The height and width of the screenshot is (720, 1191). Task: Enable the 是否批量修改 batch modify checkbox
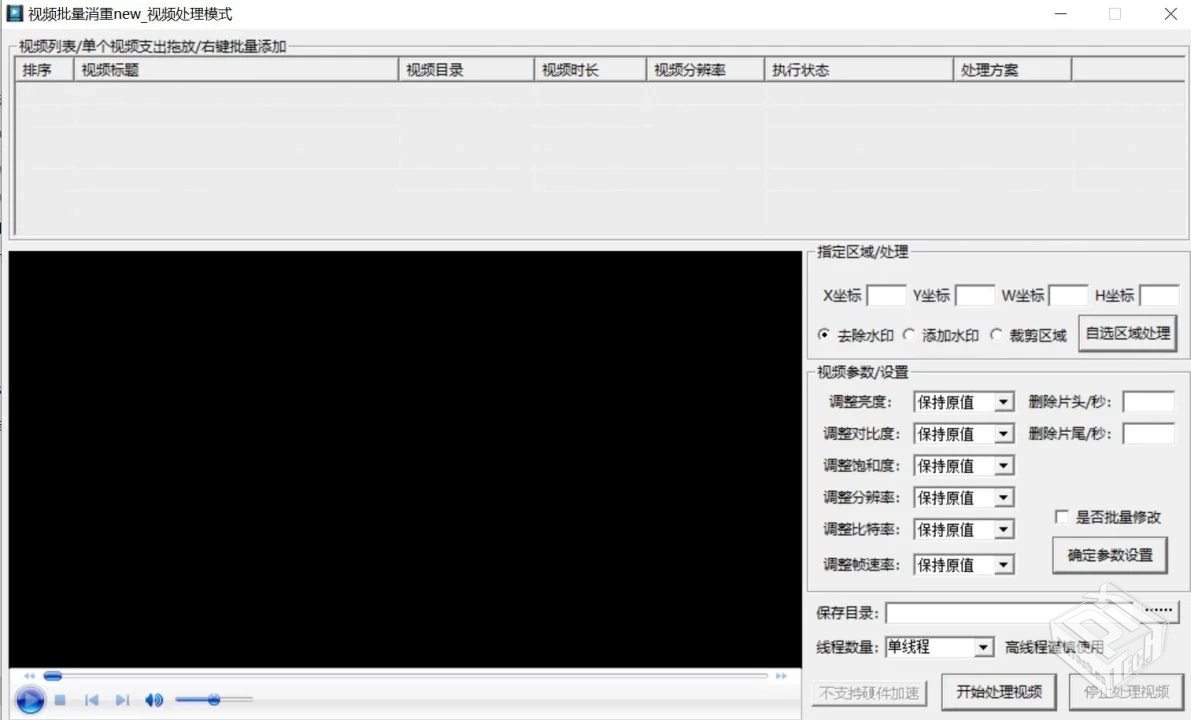1061,517
